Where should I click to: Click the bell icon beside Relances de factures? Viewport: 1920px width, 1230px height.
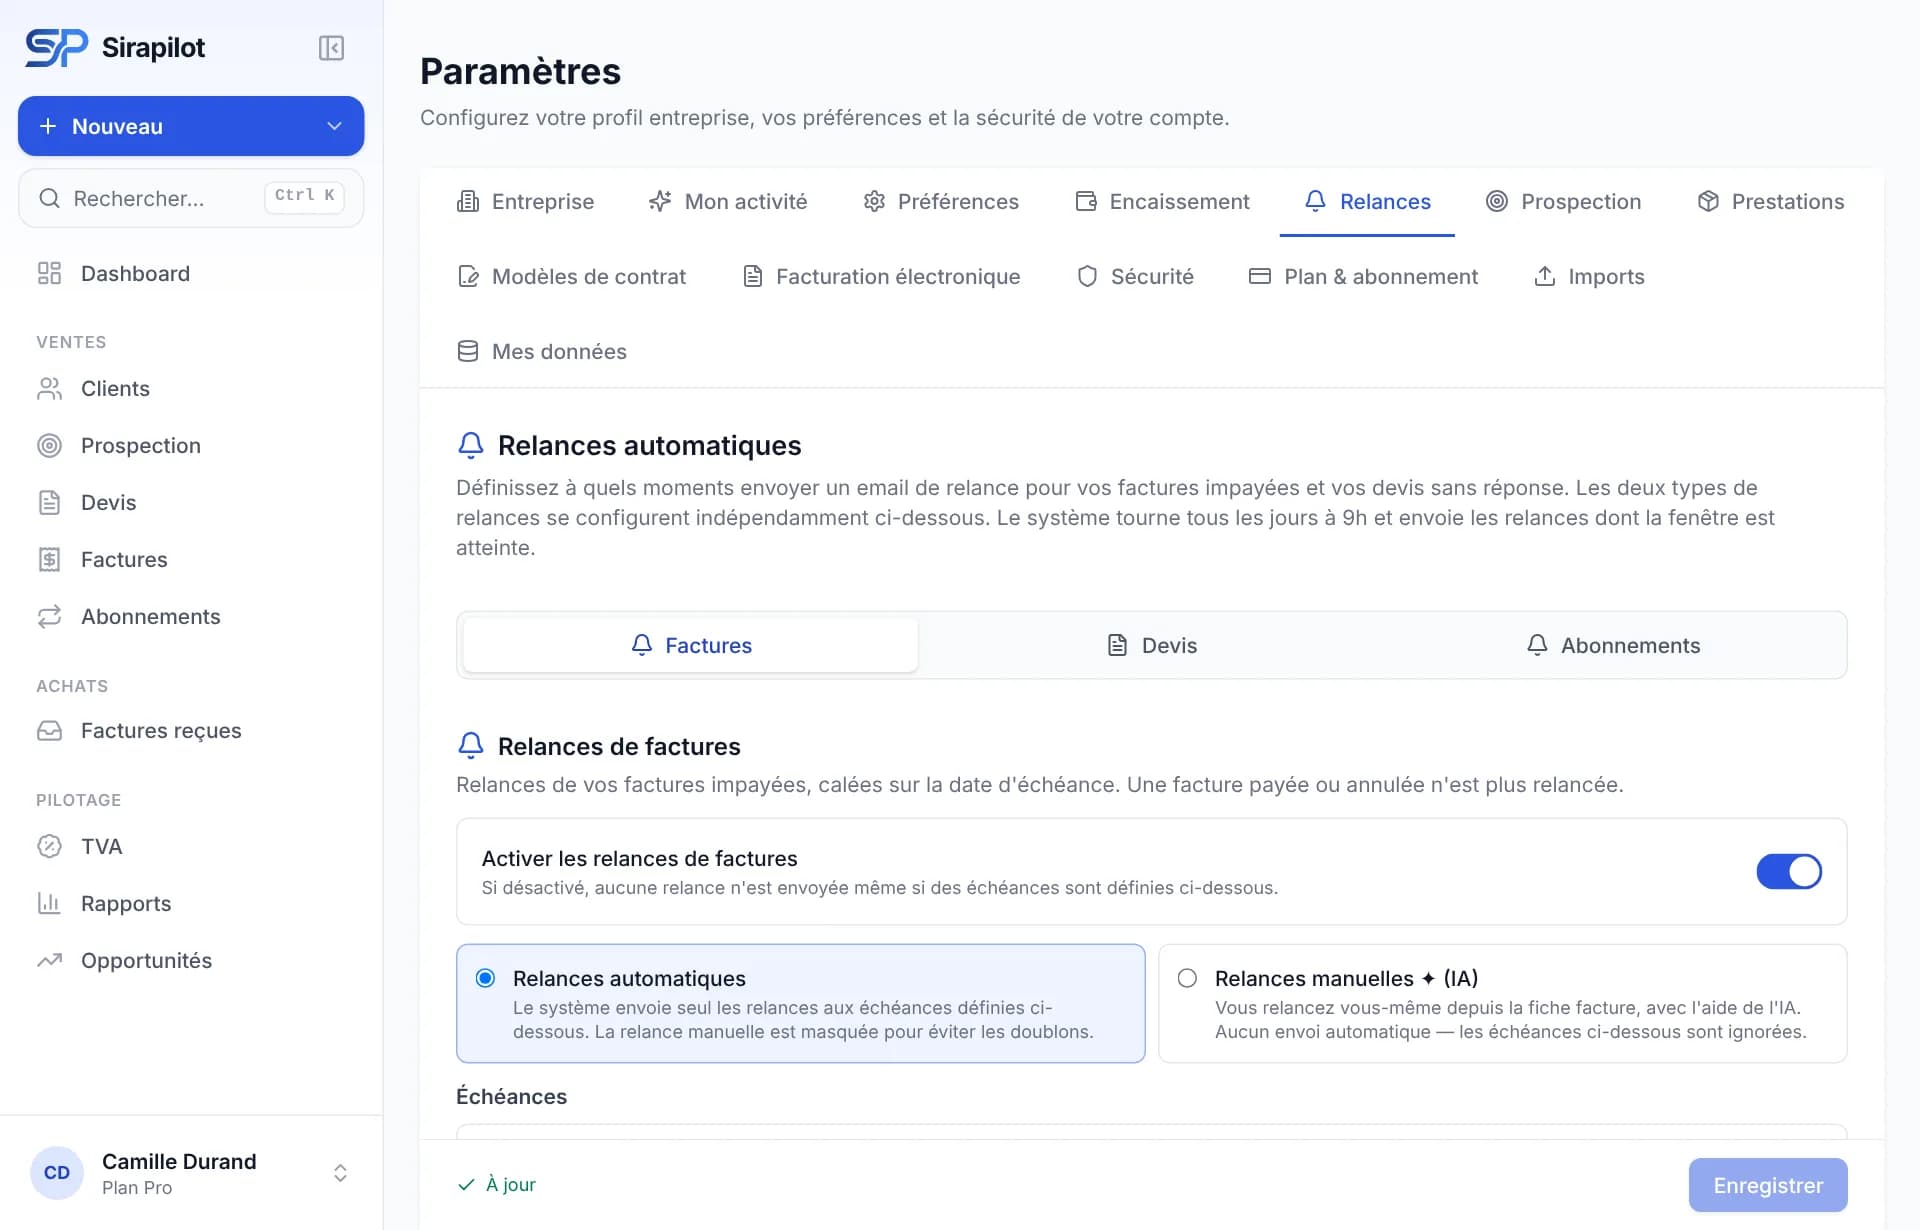[x=470, y=746]
